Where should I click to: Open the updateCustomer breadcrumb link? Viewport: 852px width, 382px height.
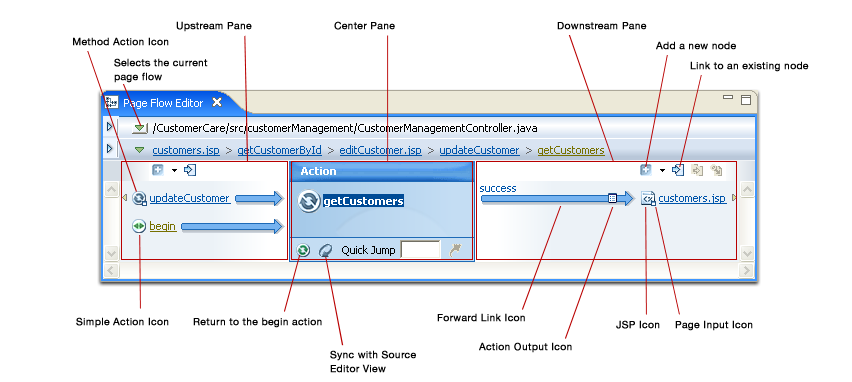479,150
